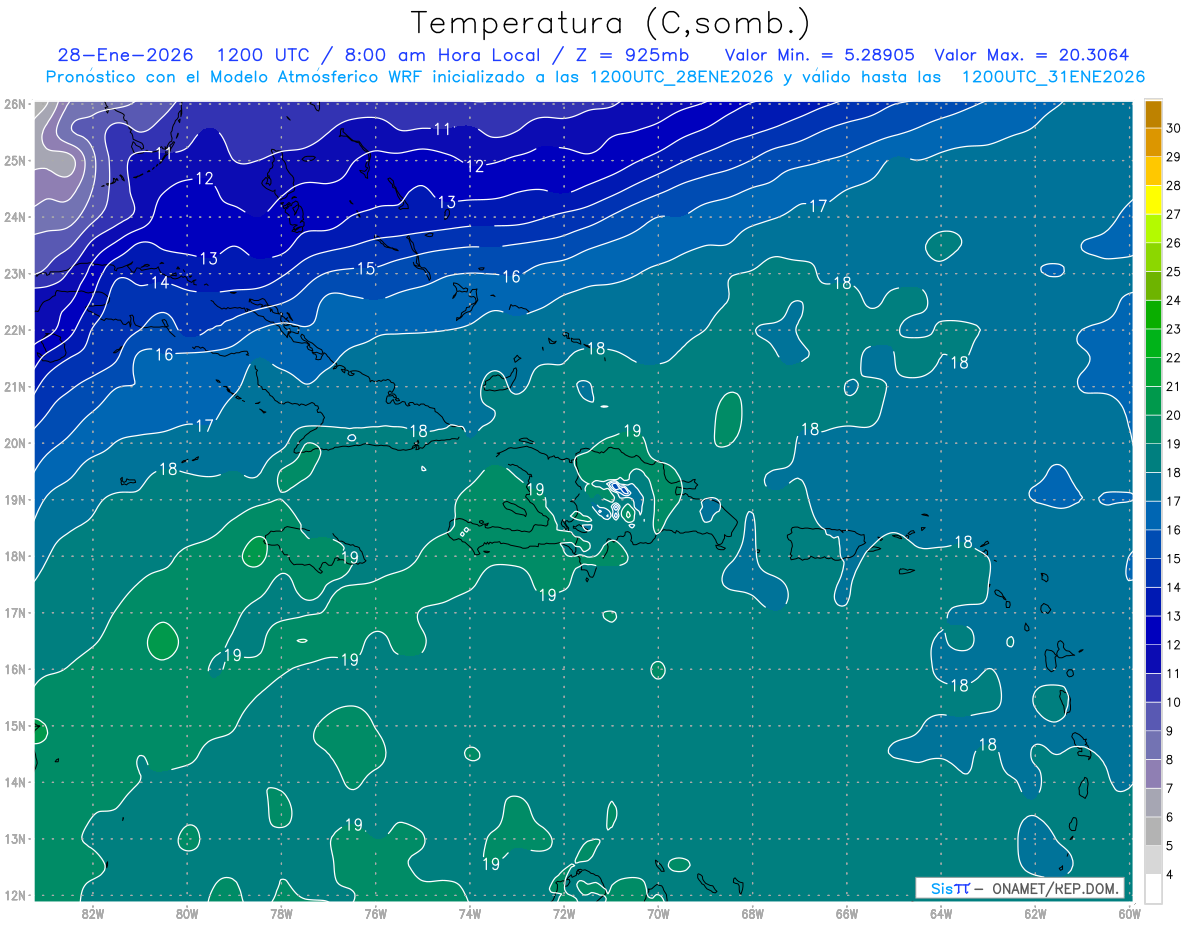1200x927 pixels.
Task: Click the valid-until stamp 1200UTC_31ENE2026
Action: click(x=1053, y=77)
